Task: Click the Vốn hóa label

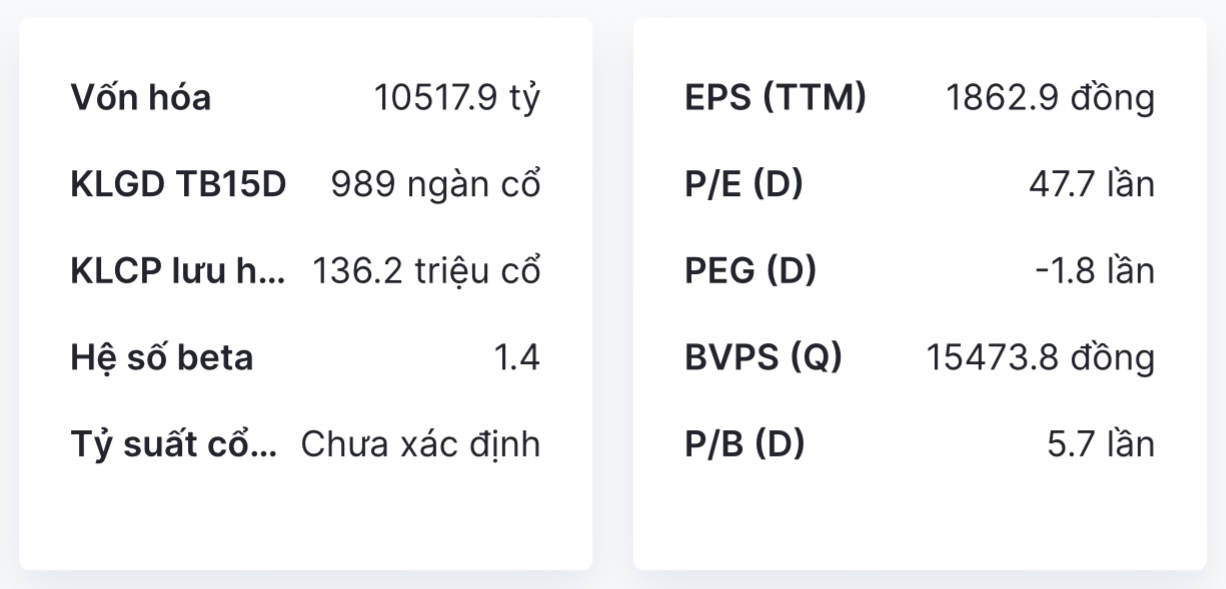Action: pyautogui.click(x=141, y=98)
